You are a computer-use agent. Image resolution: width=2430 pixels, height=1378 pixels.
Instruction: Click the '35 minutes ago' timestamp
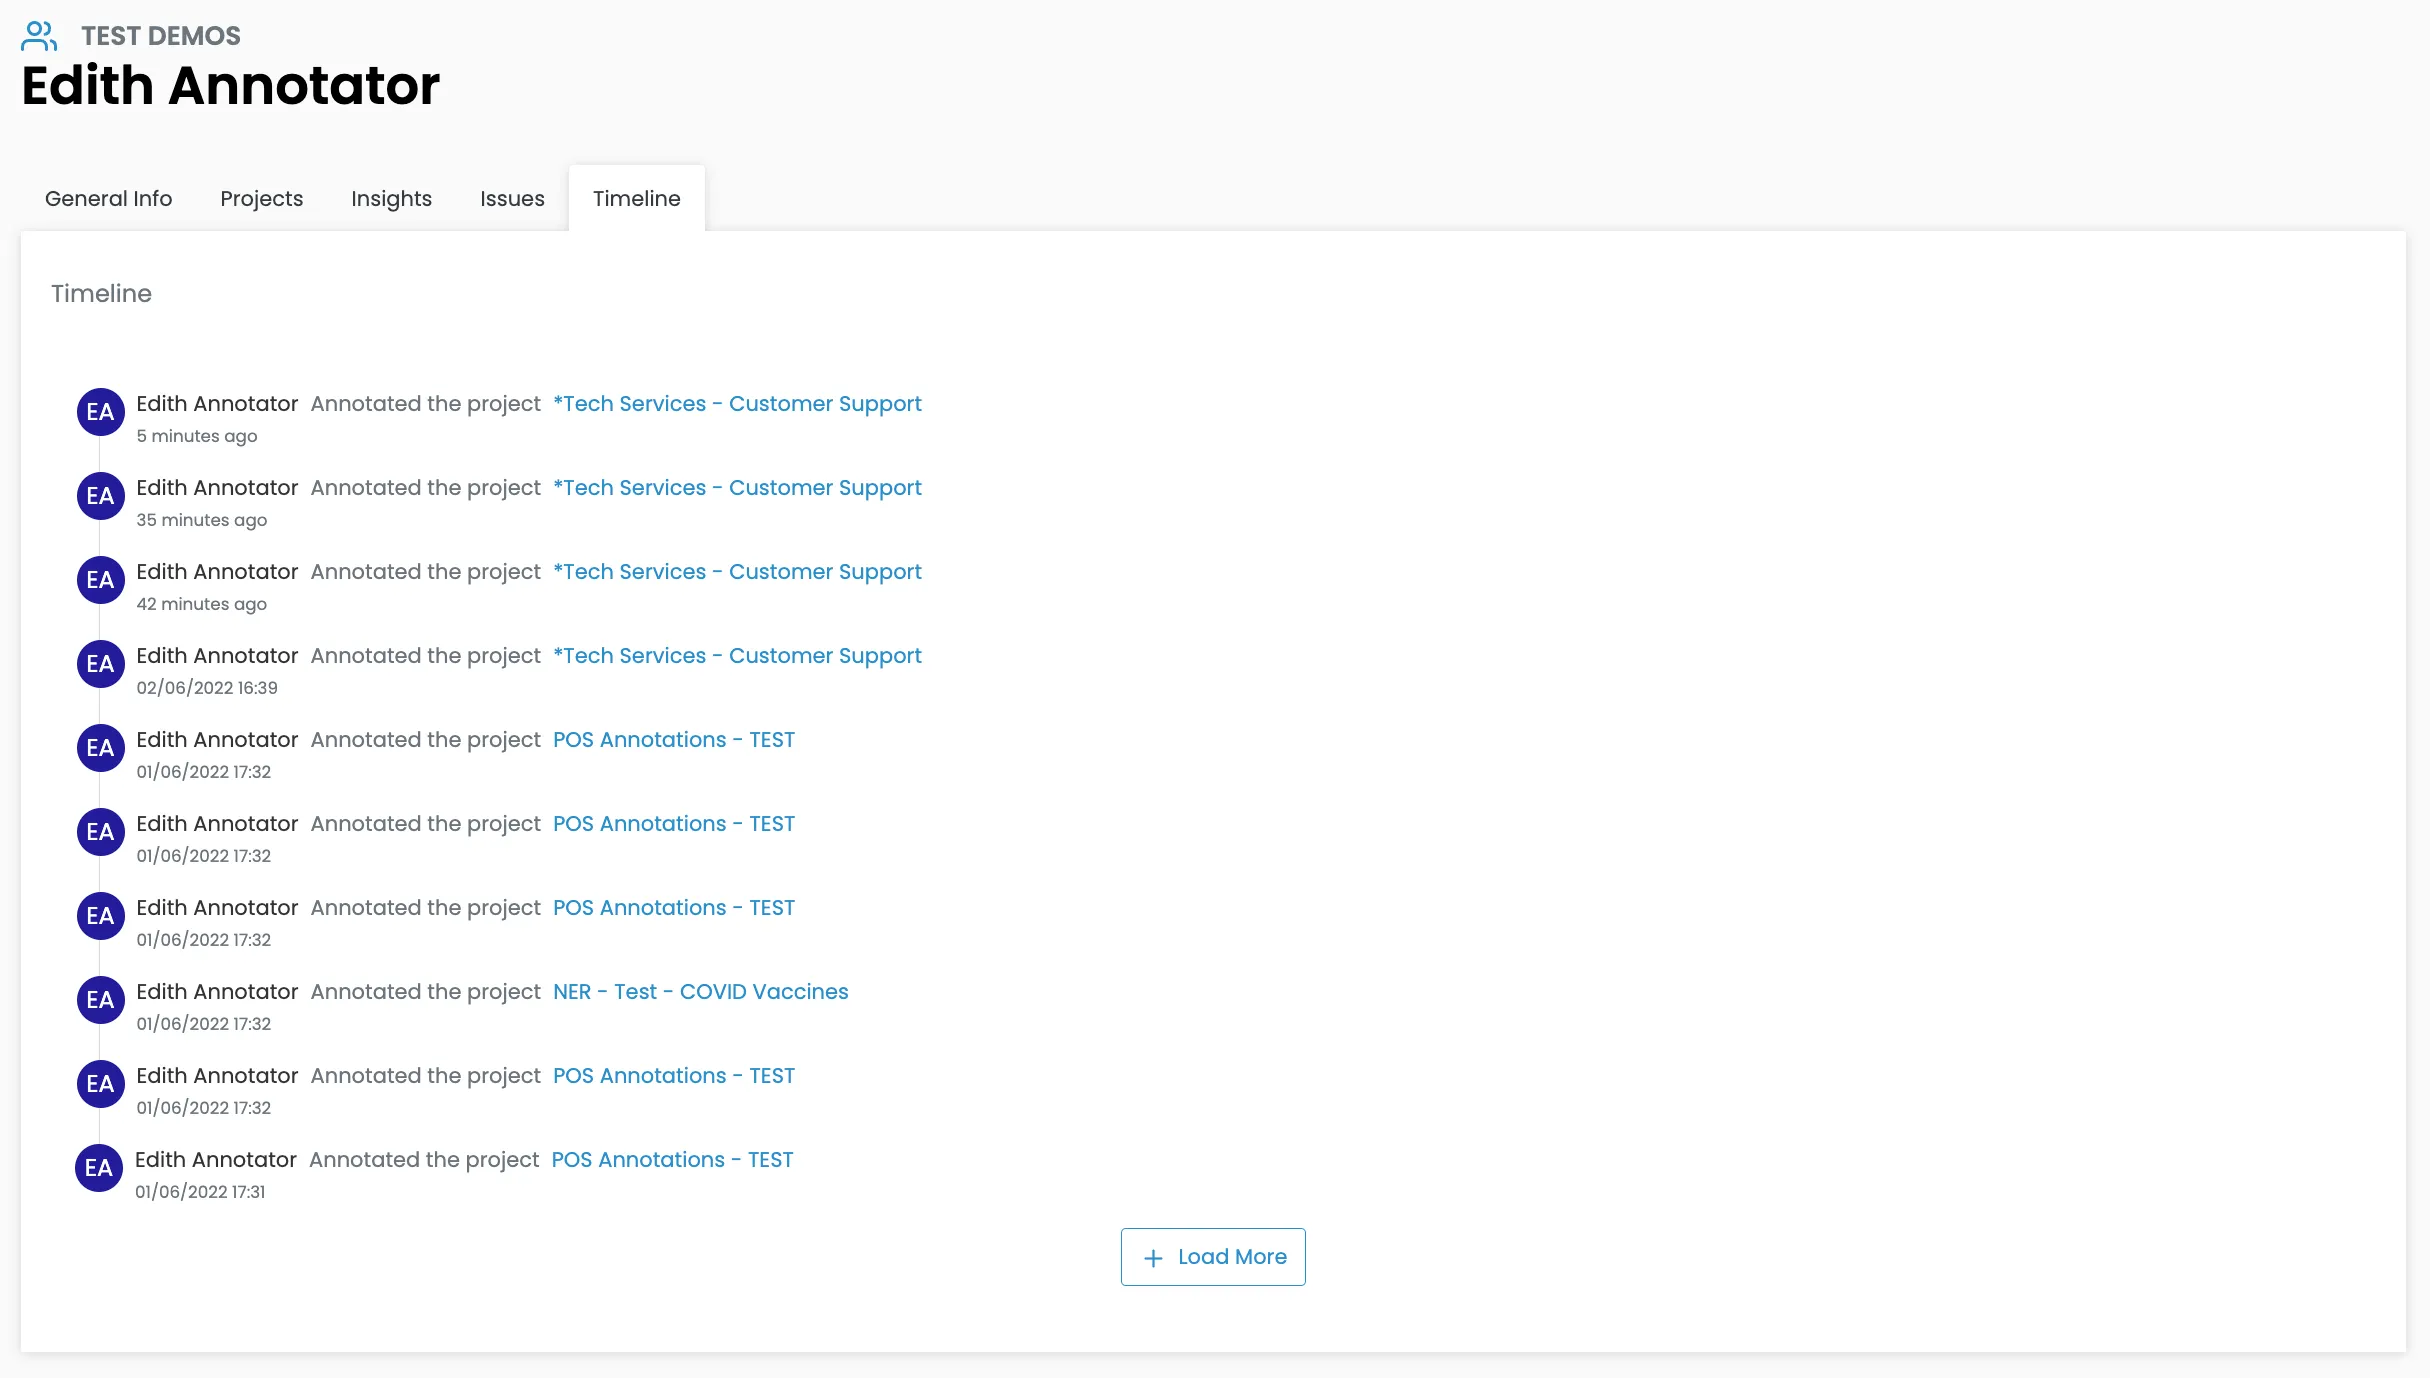(x=202, y=520)
